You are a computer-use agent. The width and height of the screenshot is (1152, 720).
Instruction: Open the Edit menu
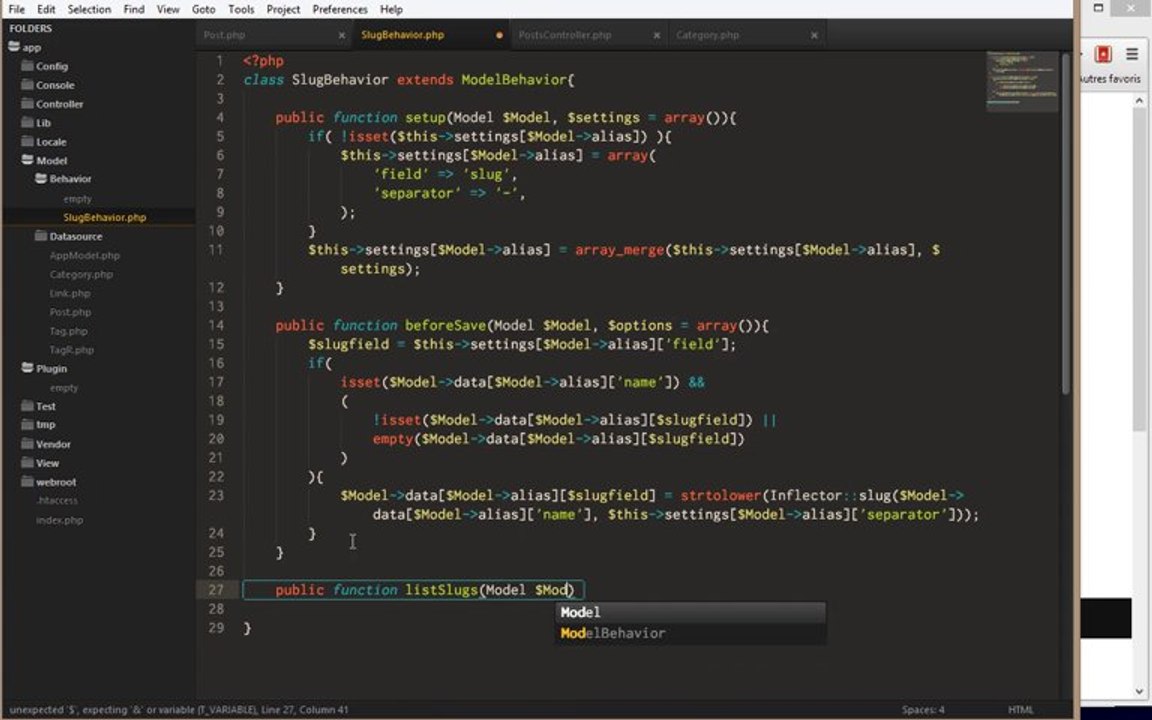46,10
